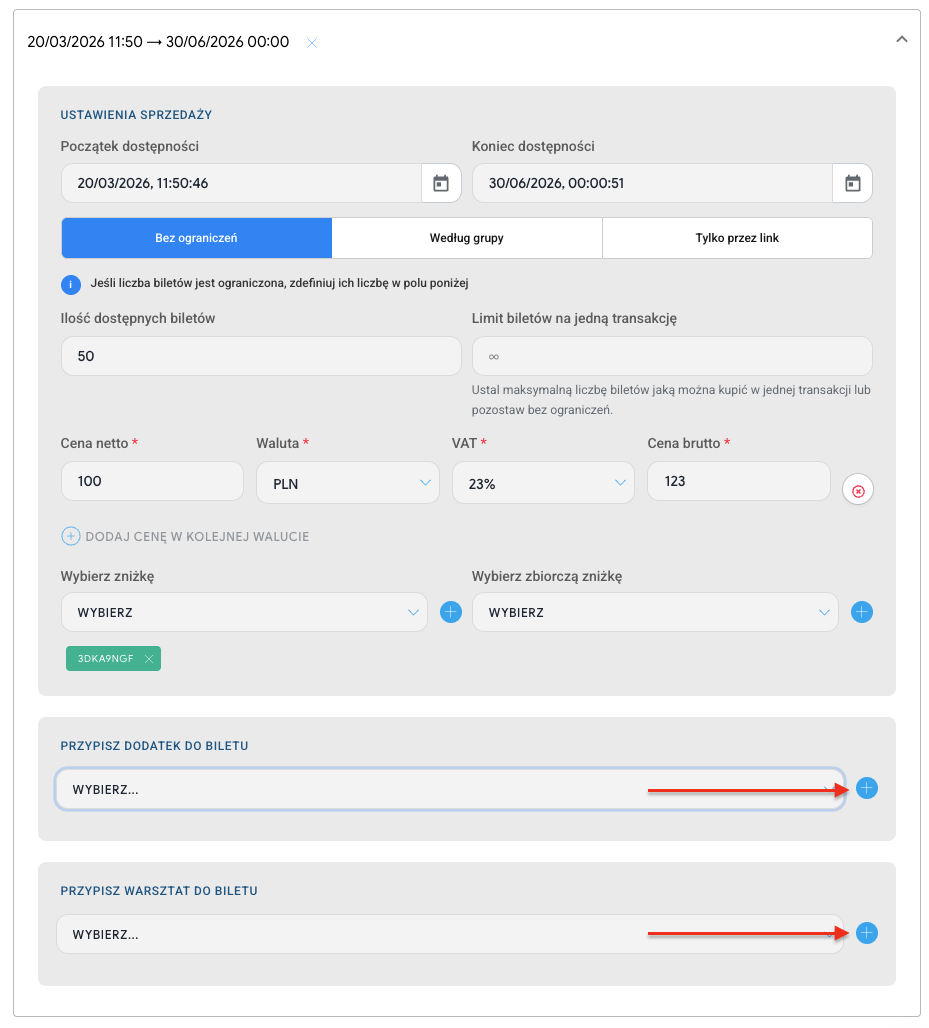
Task: Expand the Wybierz zniżkę dropdown
Action: 244,612
